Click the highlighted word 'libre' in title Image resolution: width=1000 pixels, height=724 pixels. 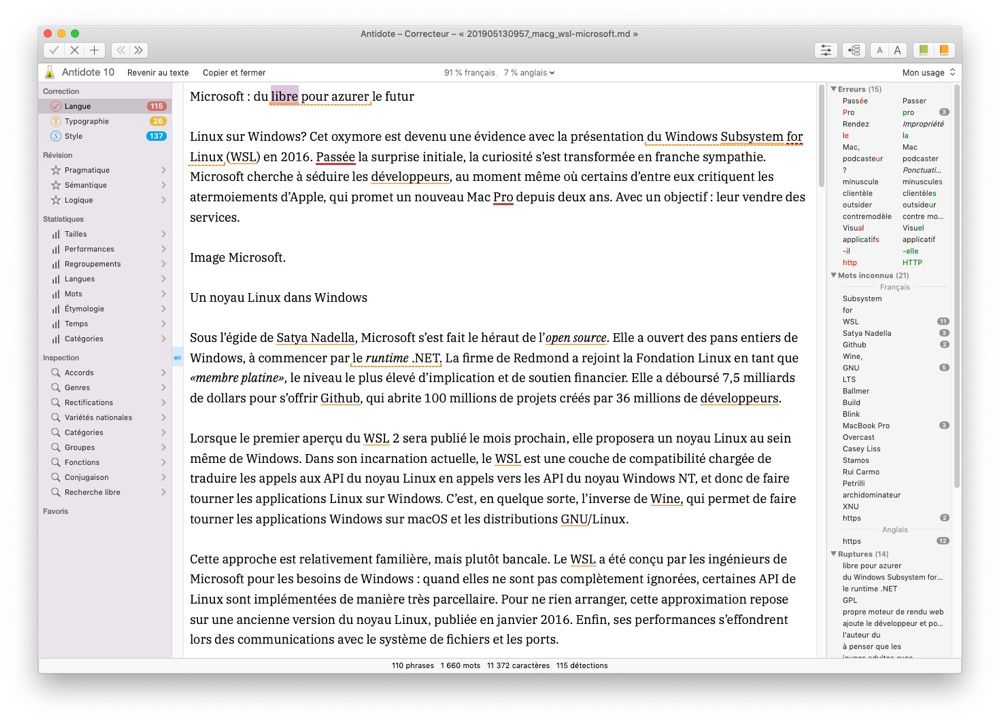(284, 96)
